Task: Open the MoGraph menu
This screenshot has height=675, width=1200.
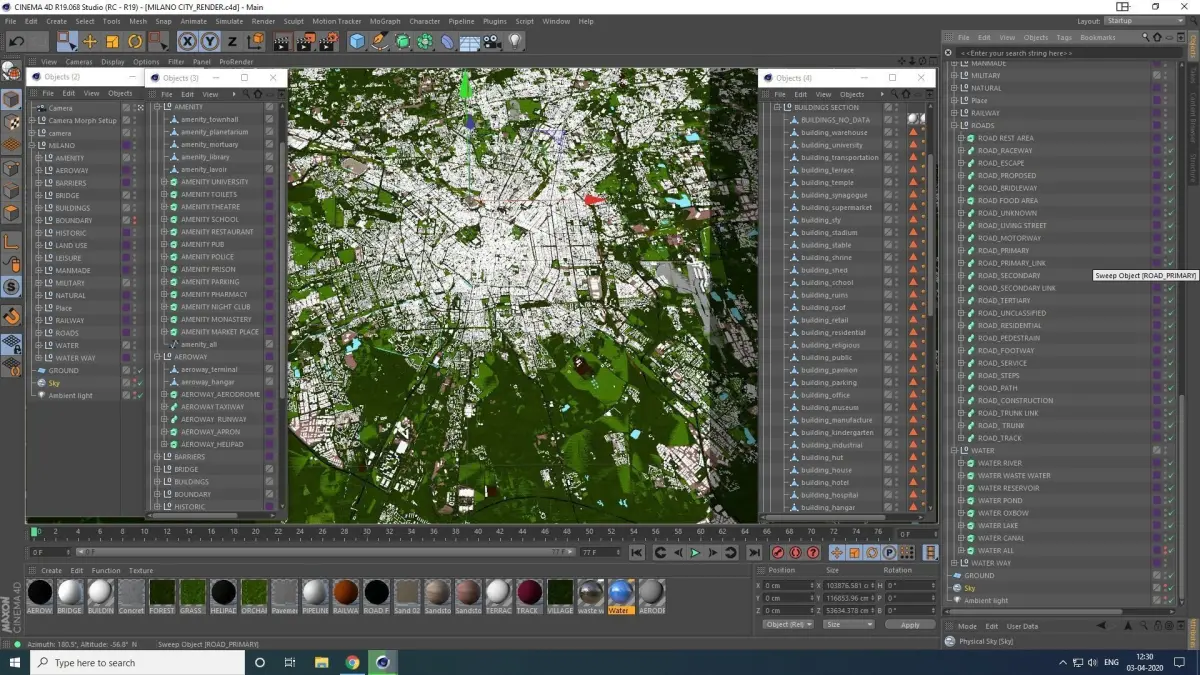Action: 383,21
